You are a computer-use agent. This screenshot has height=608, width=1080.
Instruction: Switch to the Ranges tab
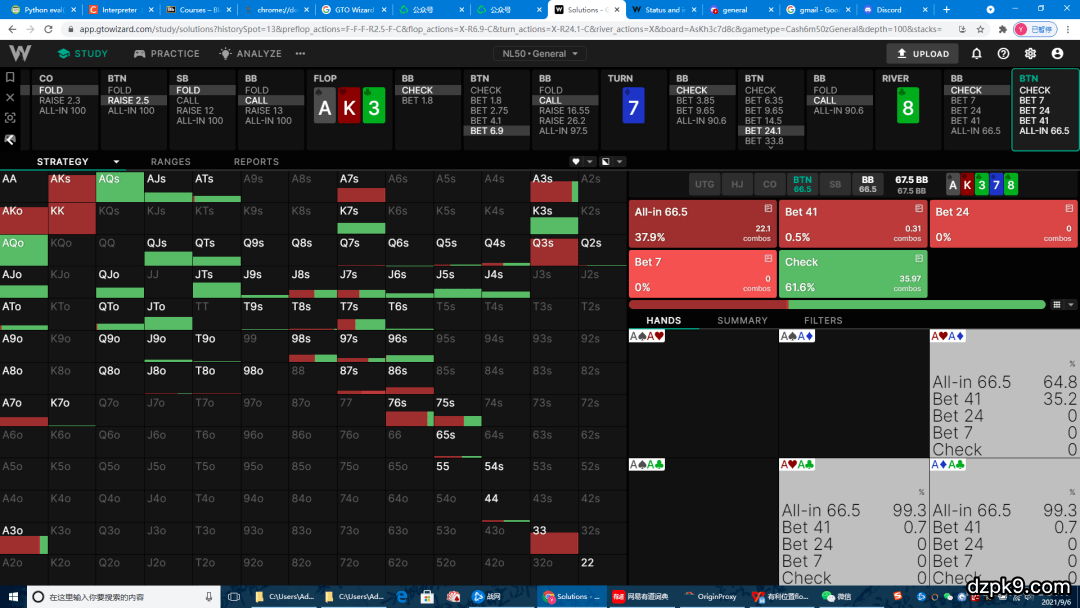(x=170, y=162)
